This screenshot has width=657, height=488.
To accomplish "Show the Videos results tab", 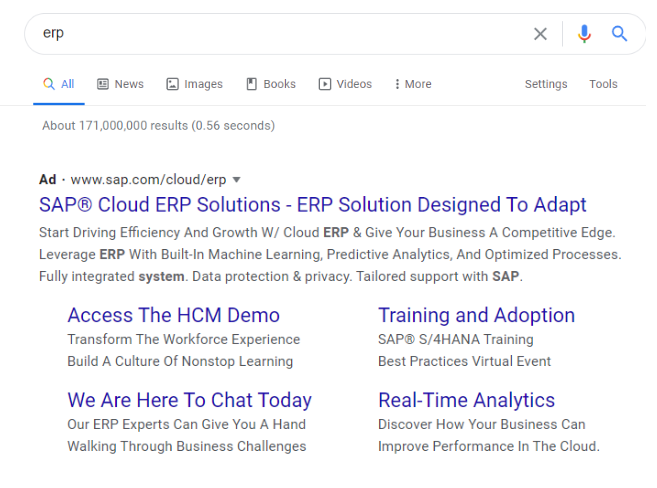I will [x=345, y=84].
